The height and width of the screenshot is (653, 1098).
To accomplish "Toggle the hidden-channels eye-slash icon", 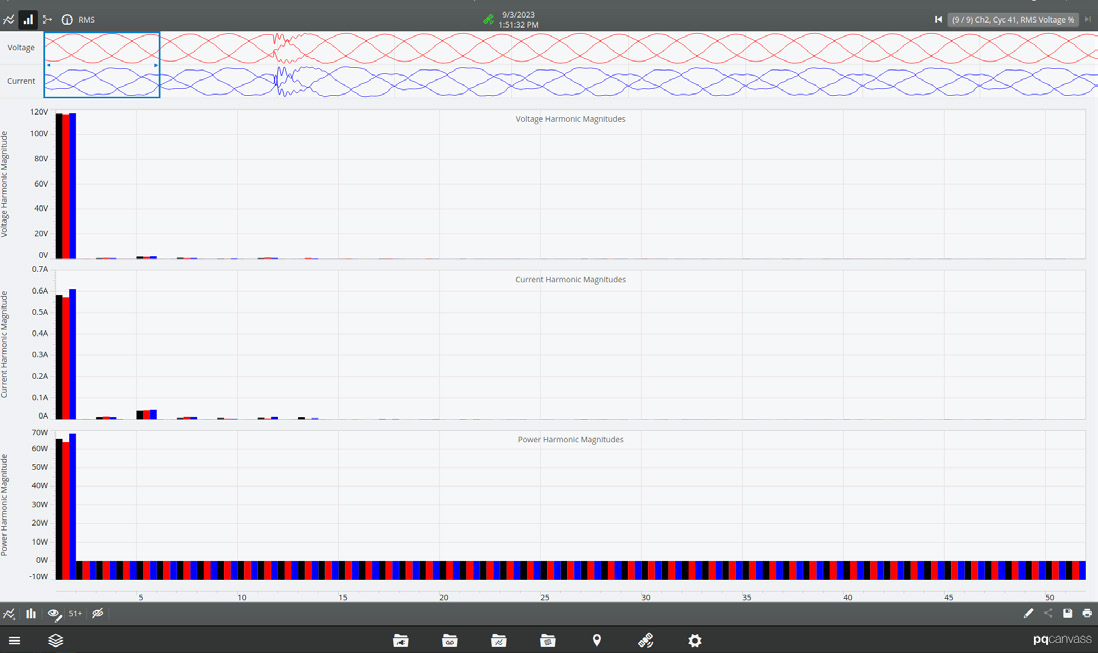I will (97, 613).
